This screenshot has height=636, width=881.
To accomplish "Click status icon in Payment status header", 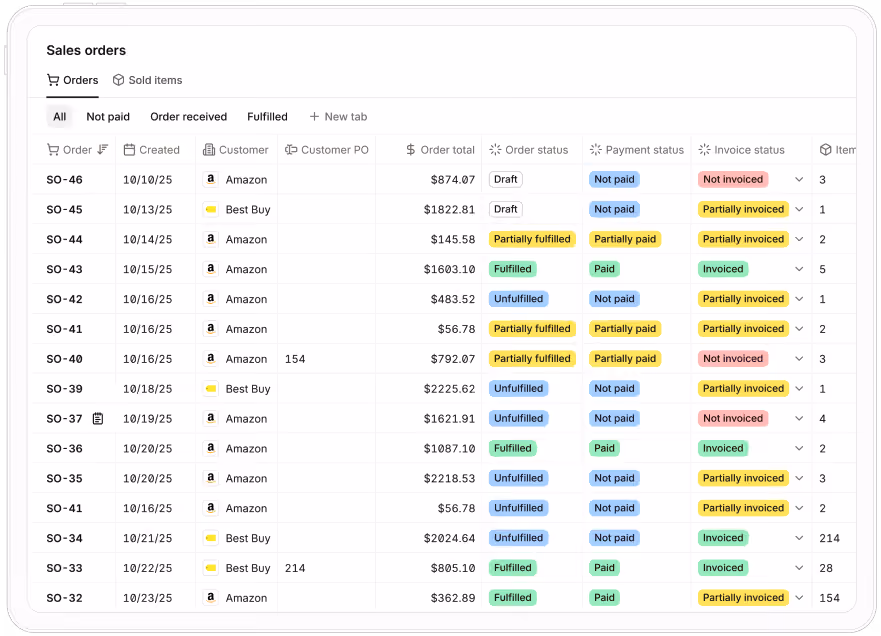I will point(596,149).
